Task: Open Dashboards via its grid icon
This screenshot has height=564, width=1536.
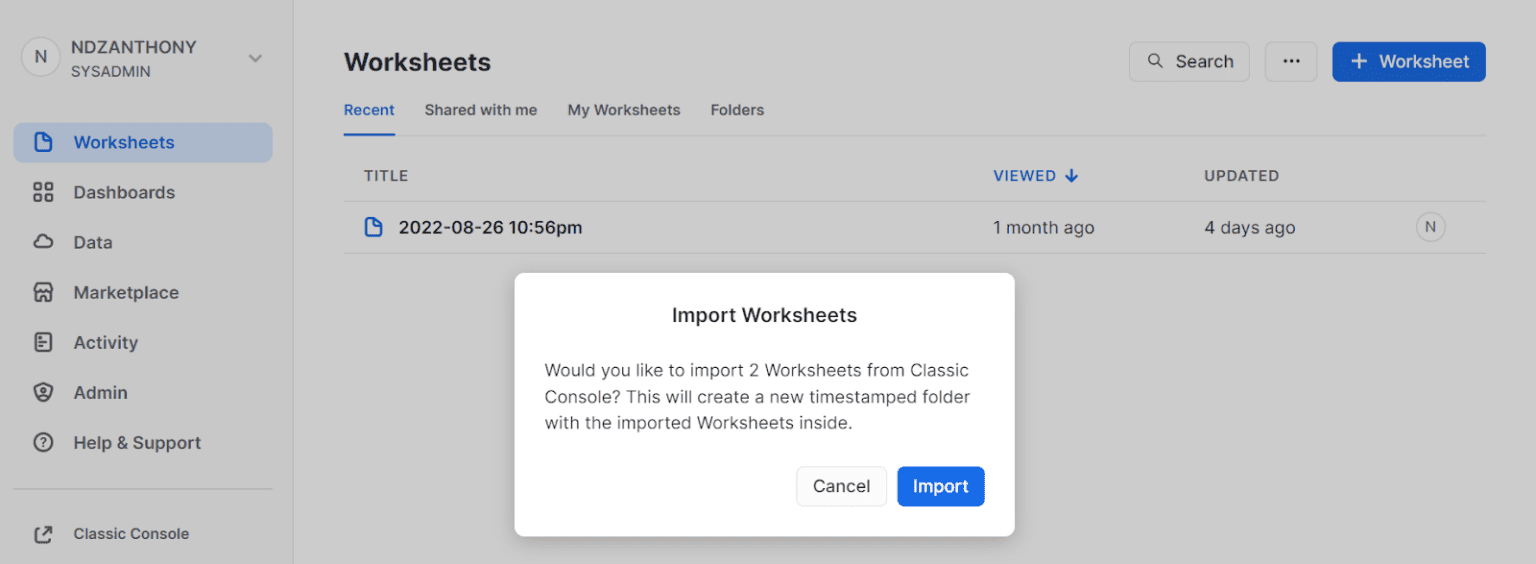Action: [43, 192]
